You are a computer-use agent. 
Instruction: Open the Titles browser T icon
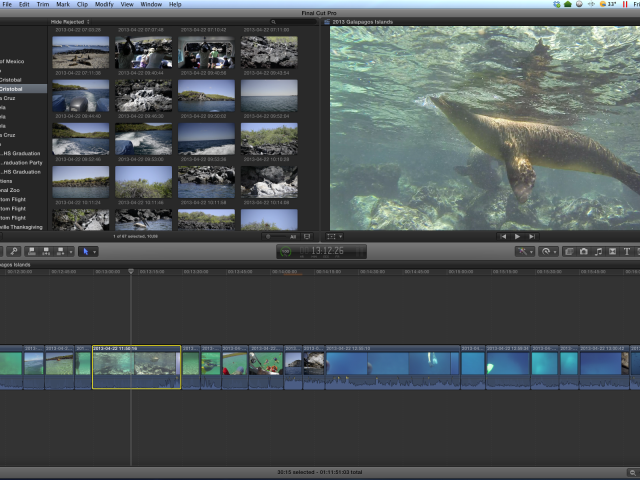[x=627, y=251]
